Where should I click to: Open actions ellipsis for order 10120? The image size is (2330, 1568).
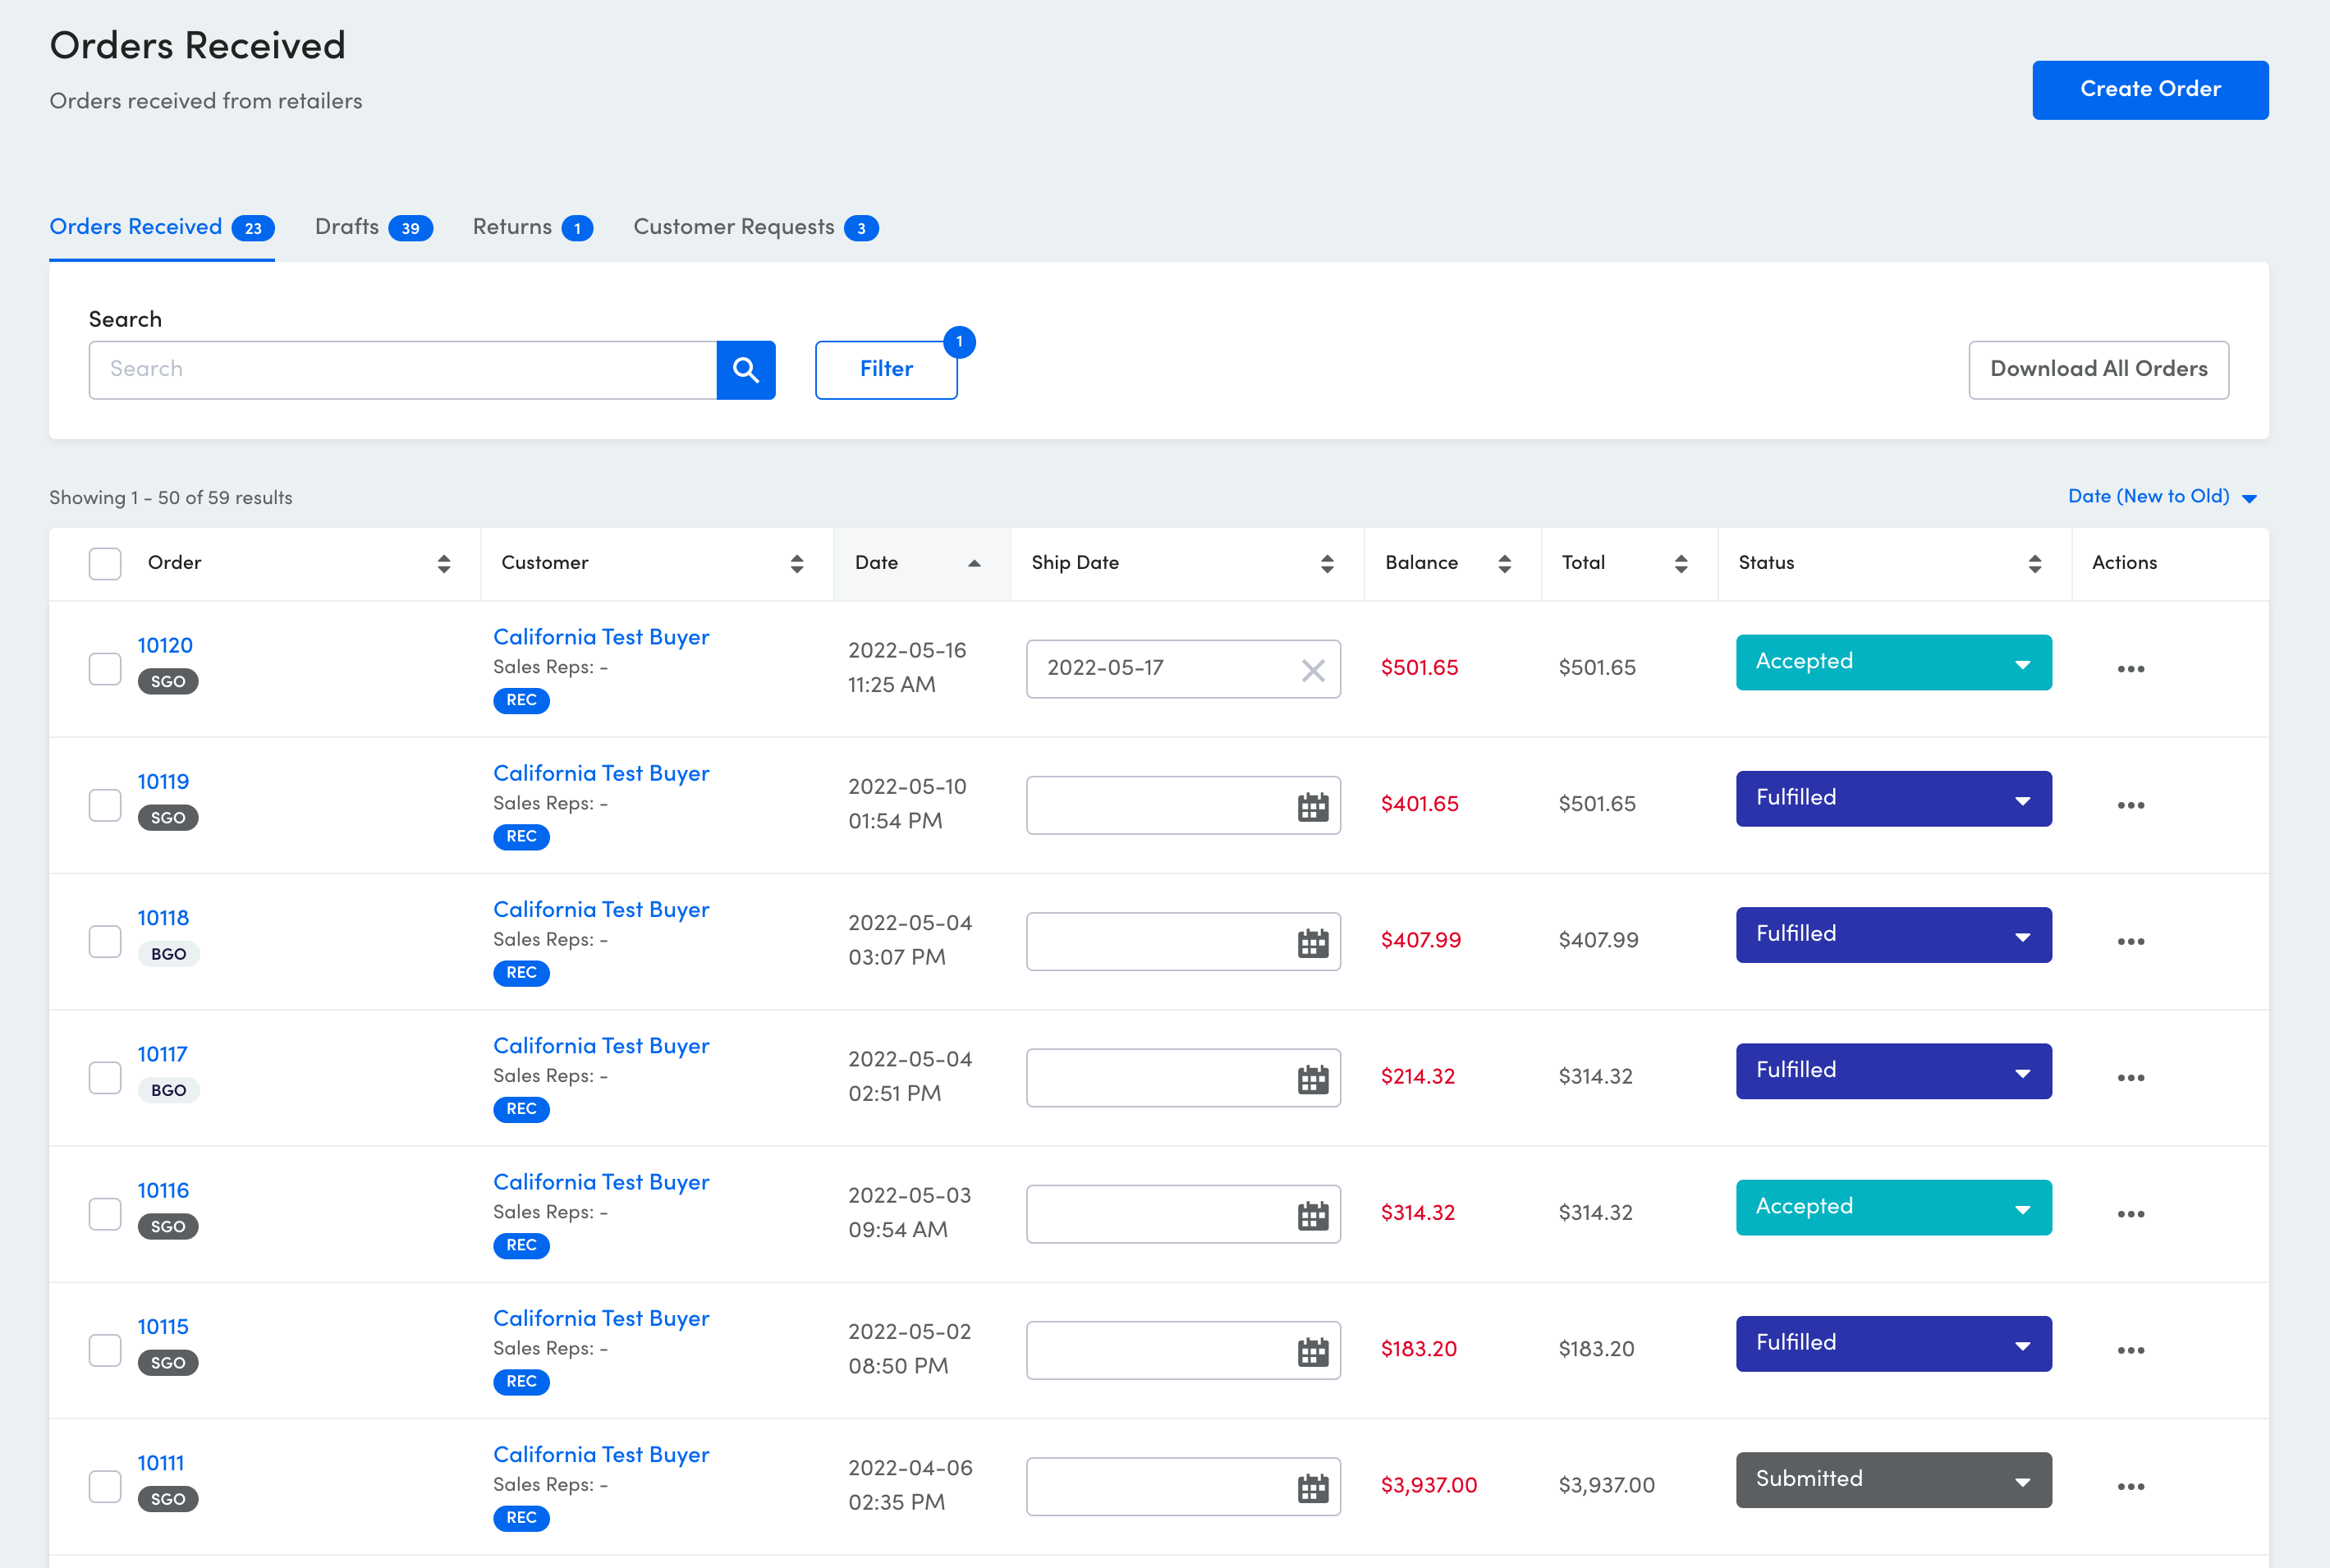point(2131,669)
